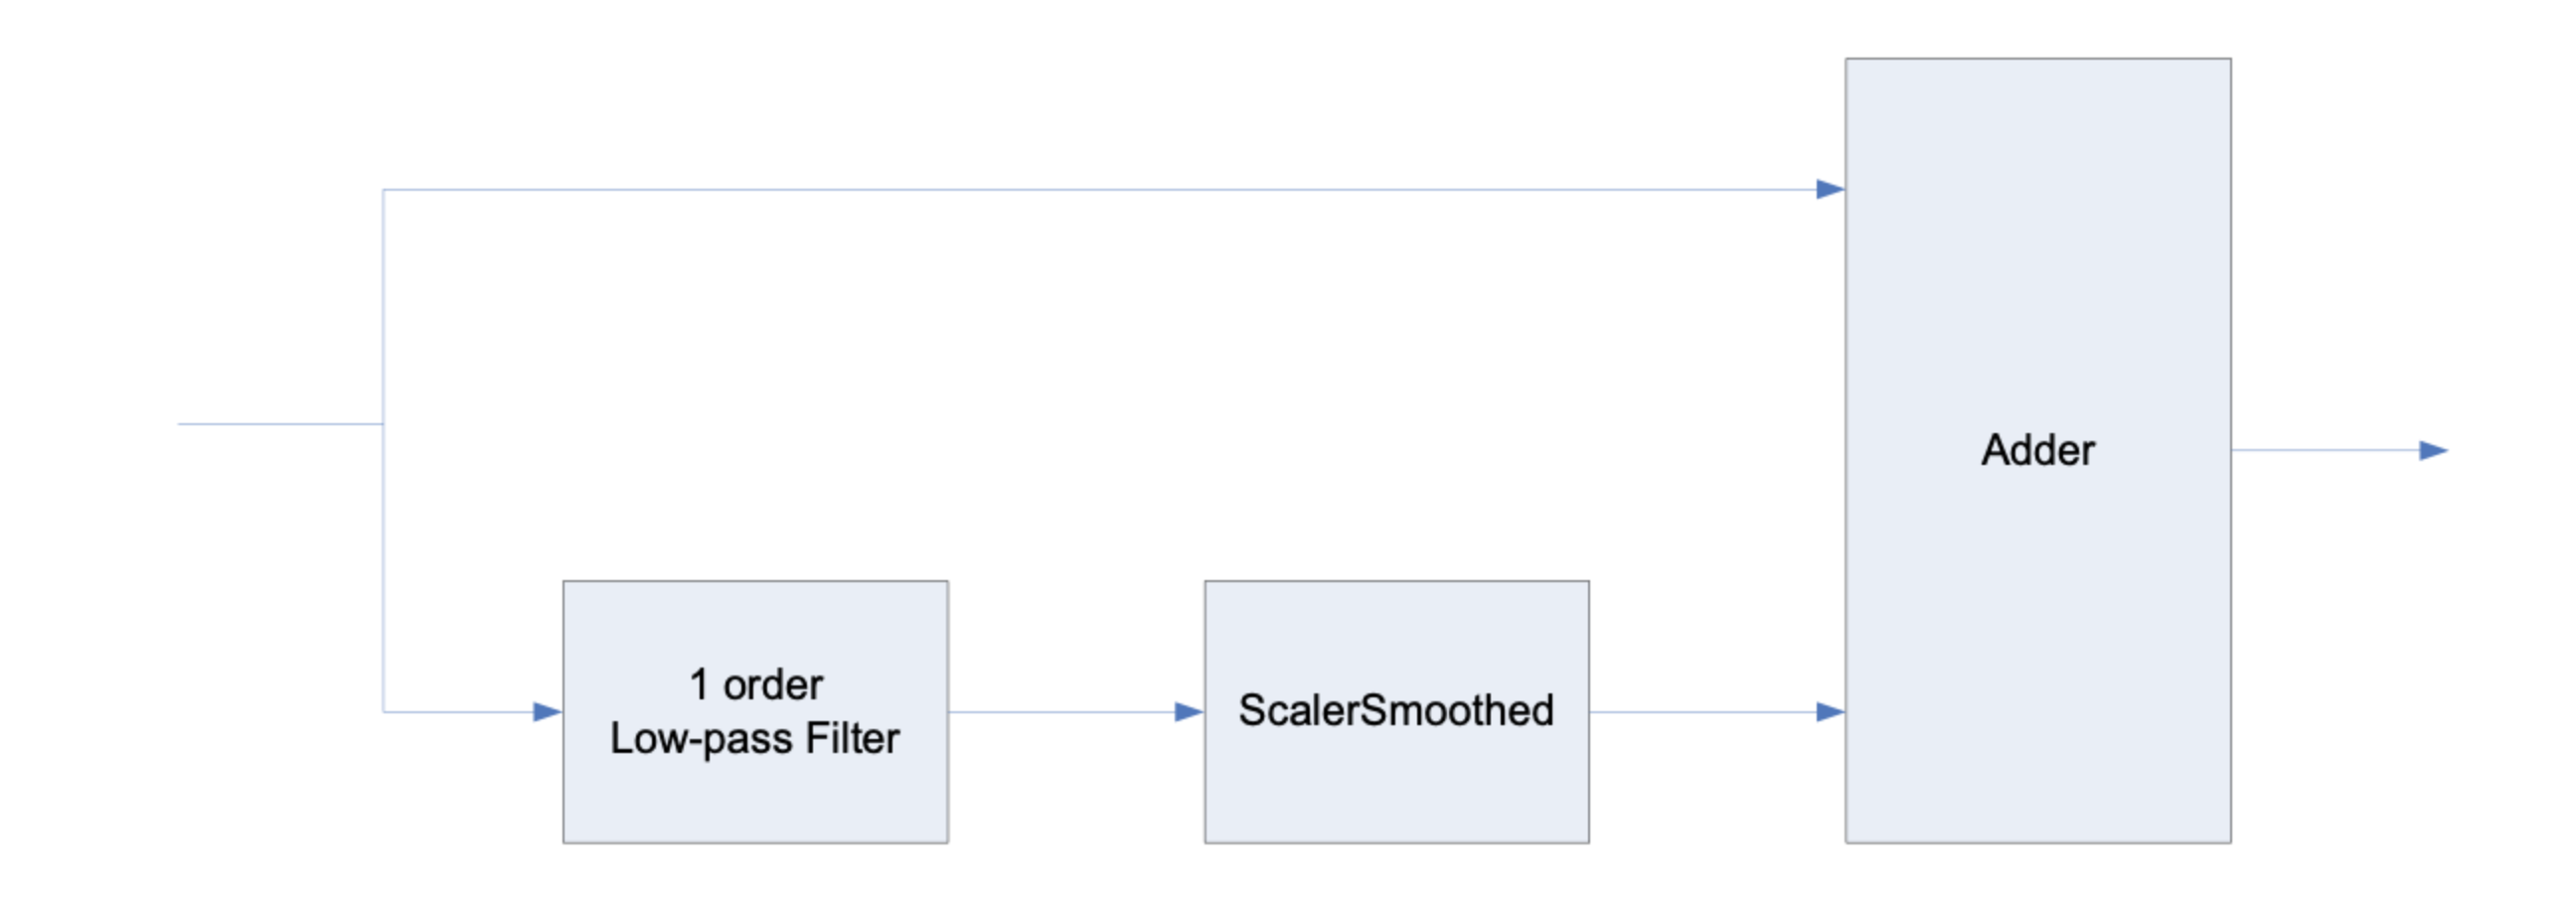Select the input line left of the branch
2576x898 pixels.
tap(280, 424)
